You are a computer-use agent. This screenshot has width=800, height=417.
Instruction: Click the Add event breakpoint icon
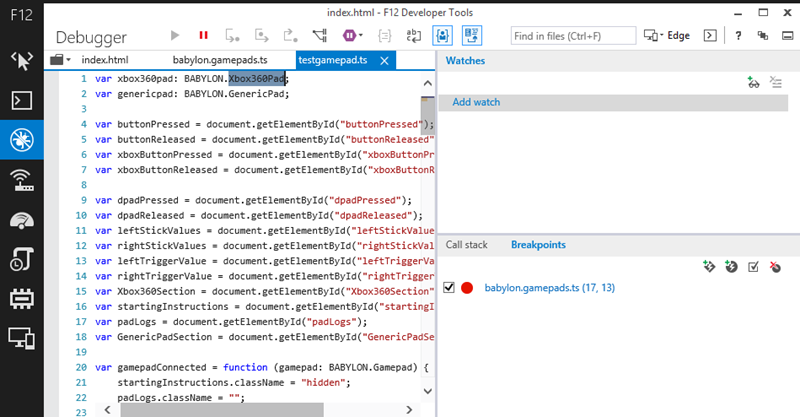[731, 266]
